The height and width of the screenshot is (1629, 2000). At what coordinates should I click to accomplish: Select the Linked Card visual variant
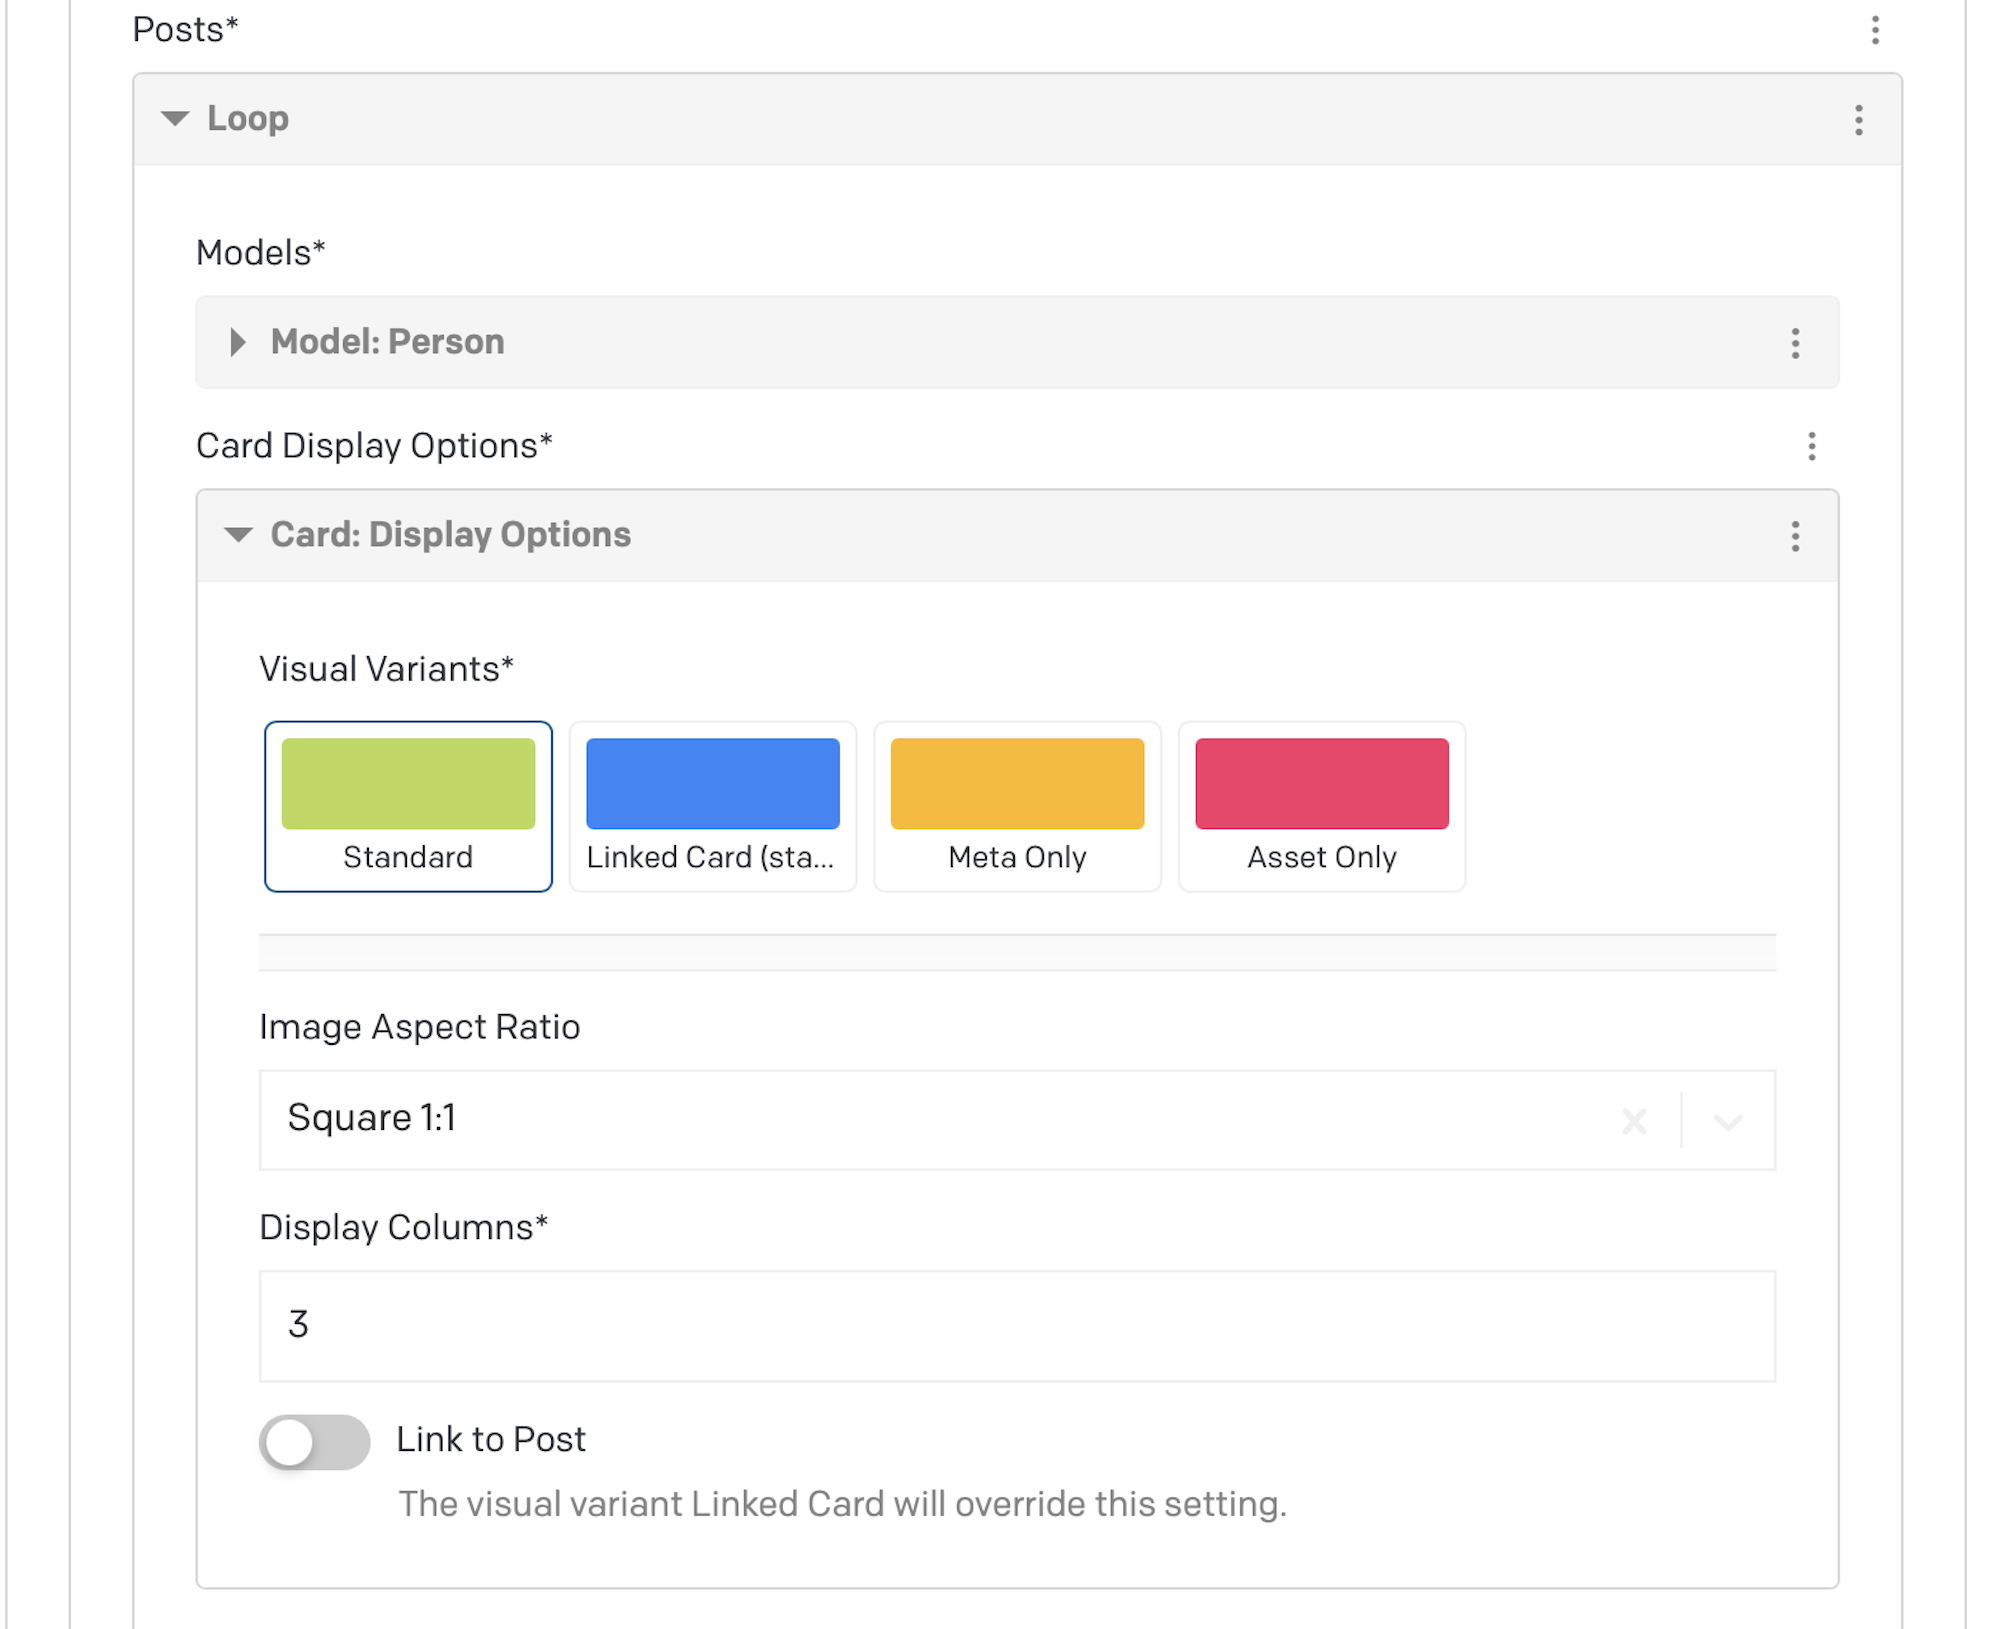coord(713,806)
